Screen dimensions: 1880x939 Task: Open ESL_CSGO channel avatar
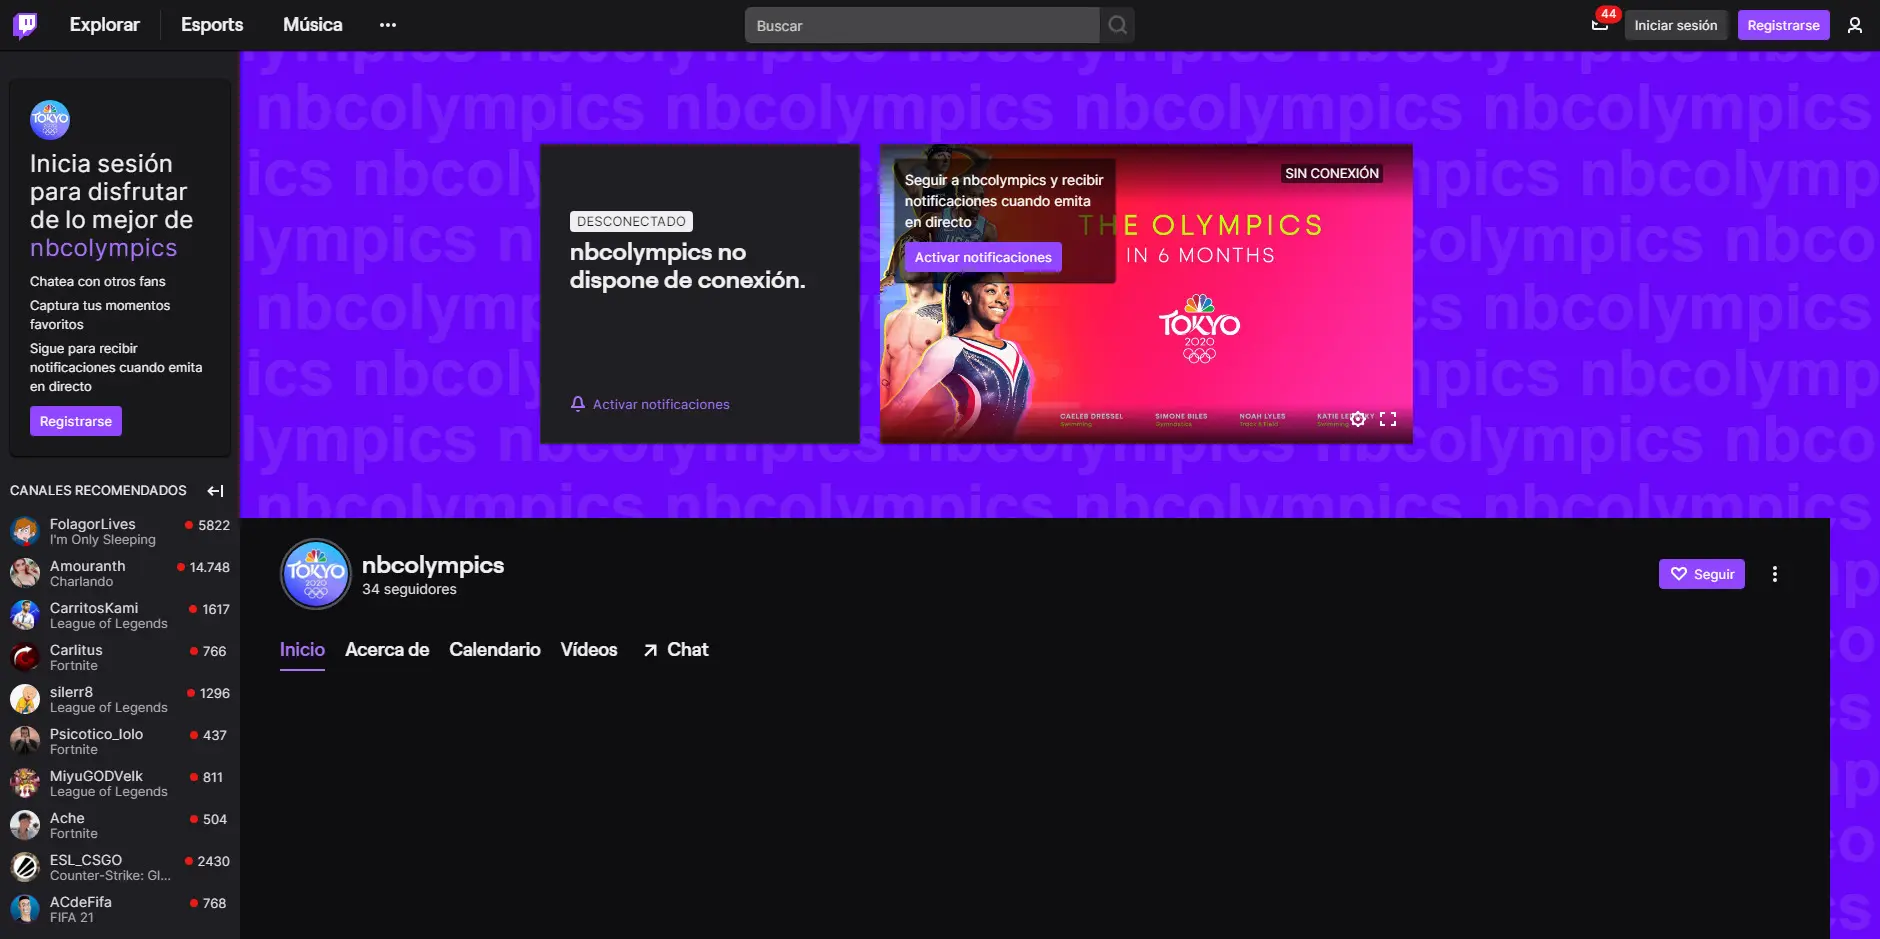[x=25, y=867]
